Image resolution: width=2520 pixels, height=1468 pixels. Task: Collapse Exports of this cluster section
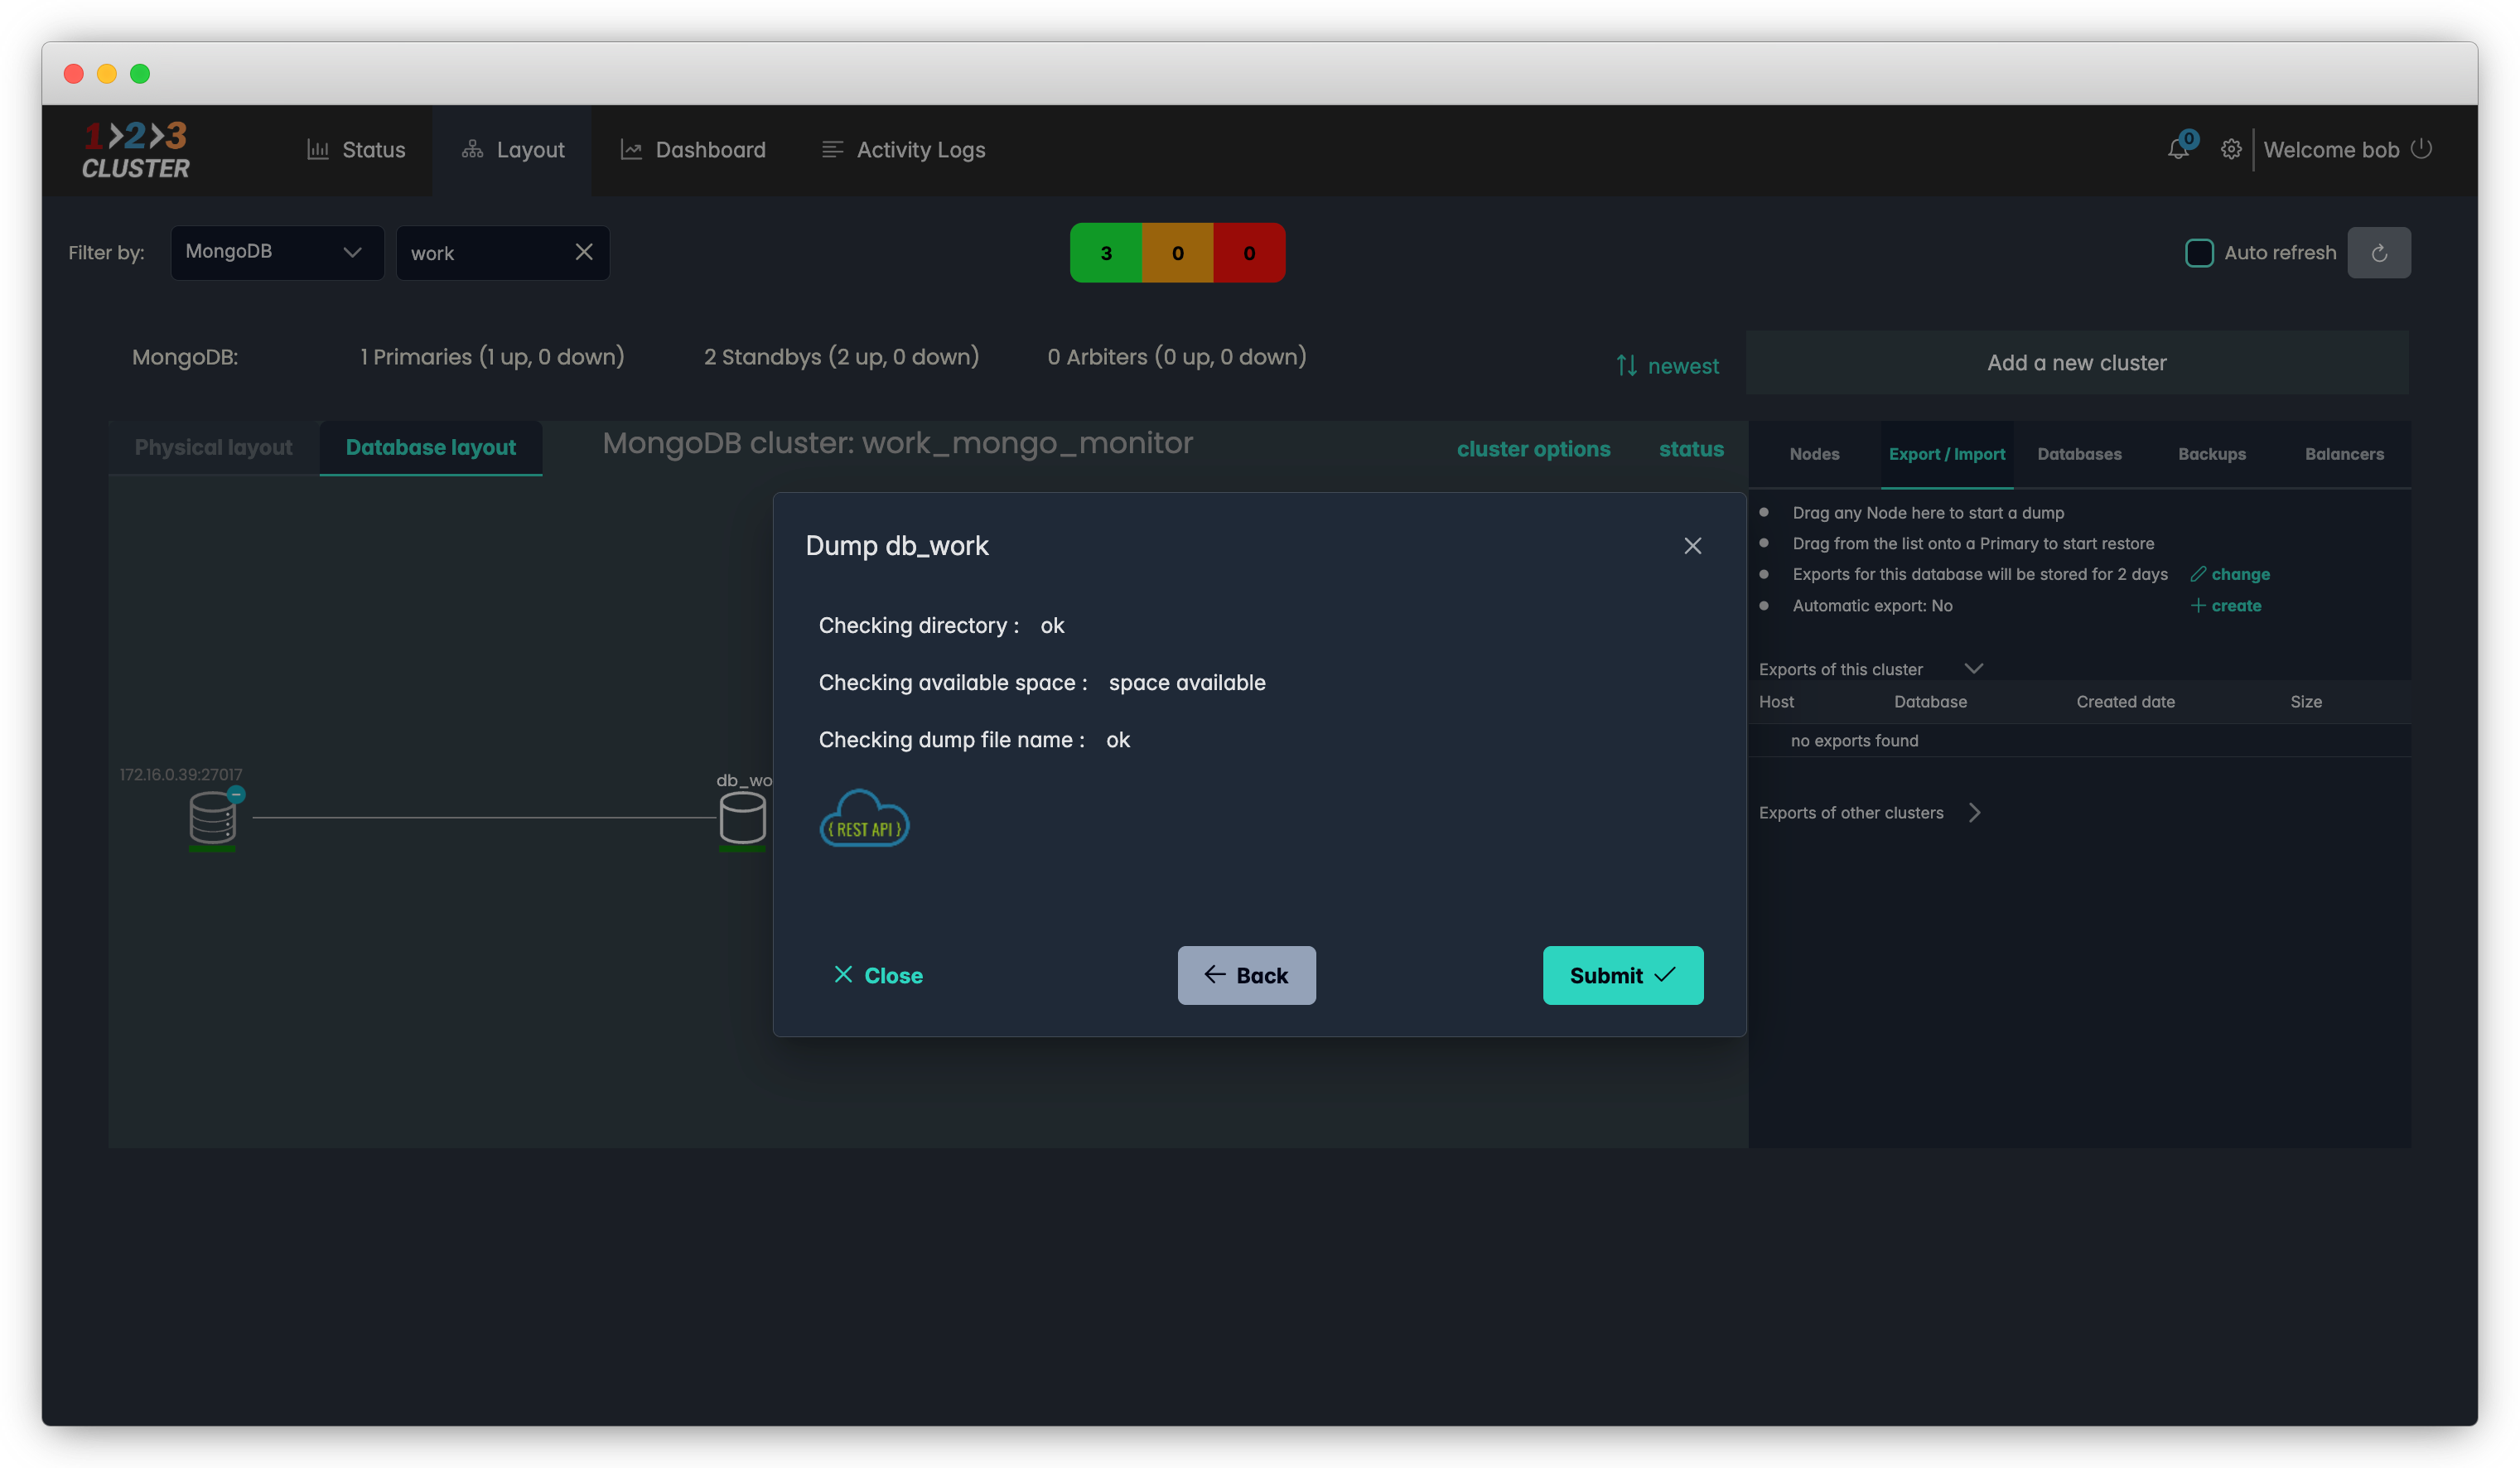1973,669
